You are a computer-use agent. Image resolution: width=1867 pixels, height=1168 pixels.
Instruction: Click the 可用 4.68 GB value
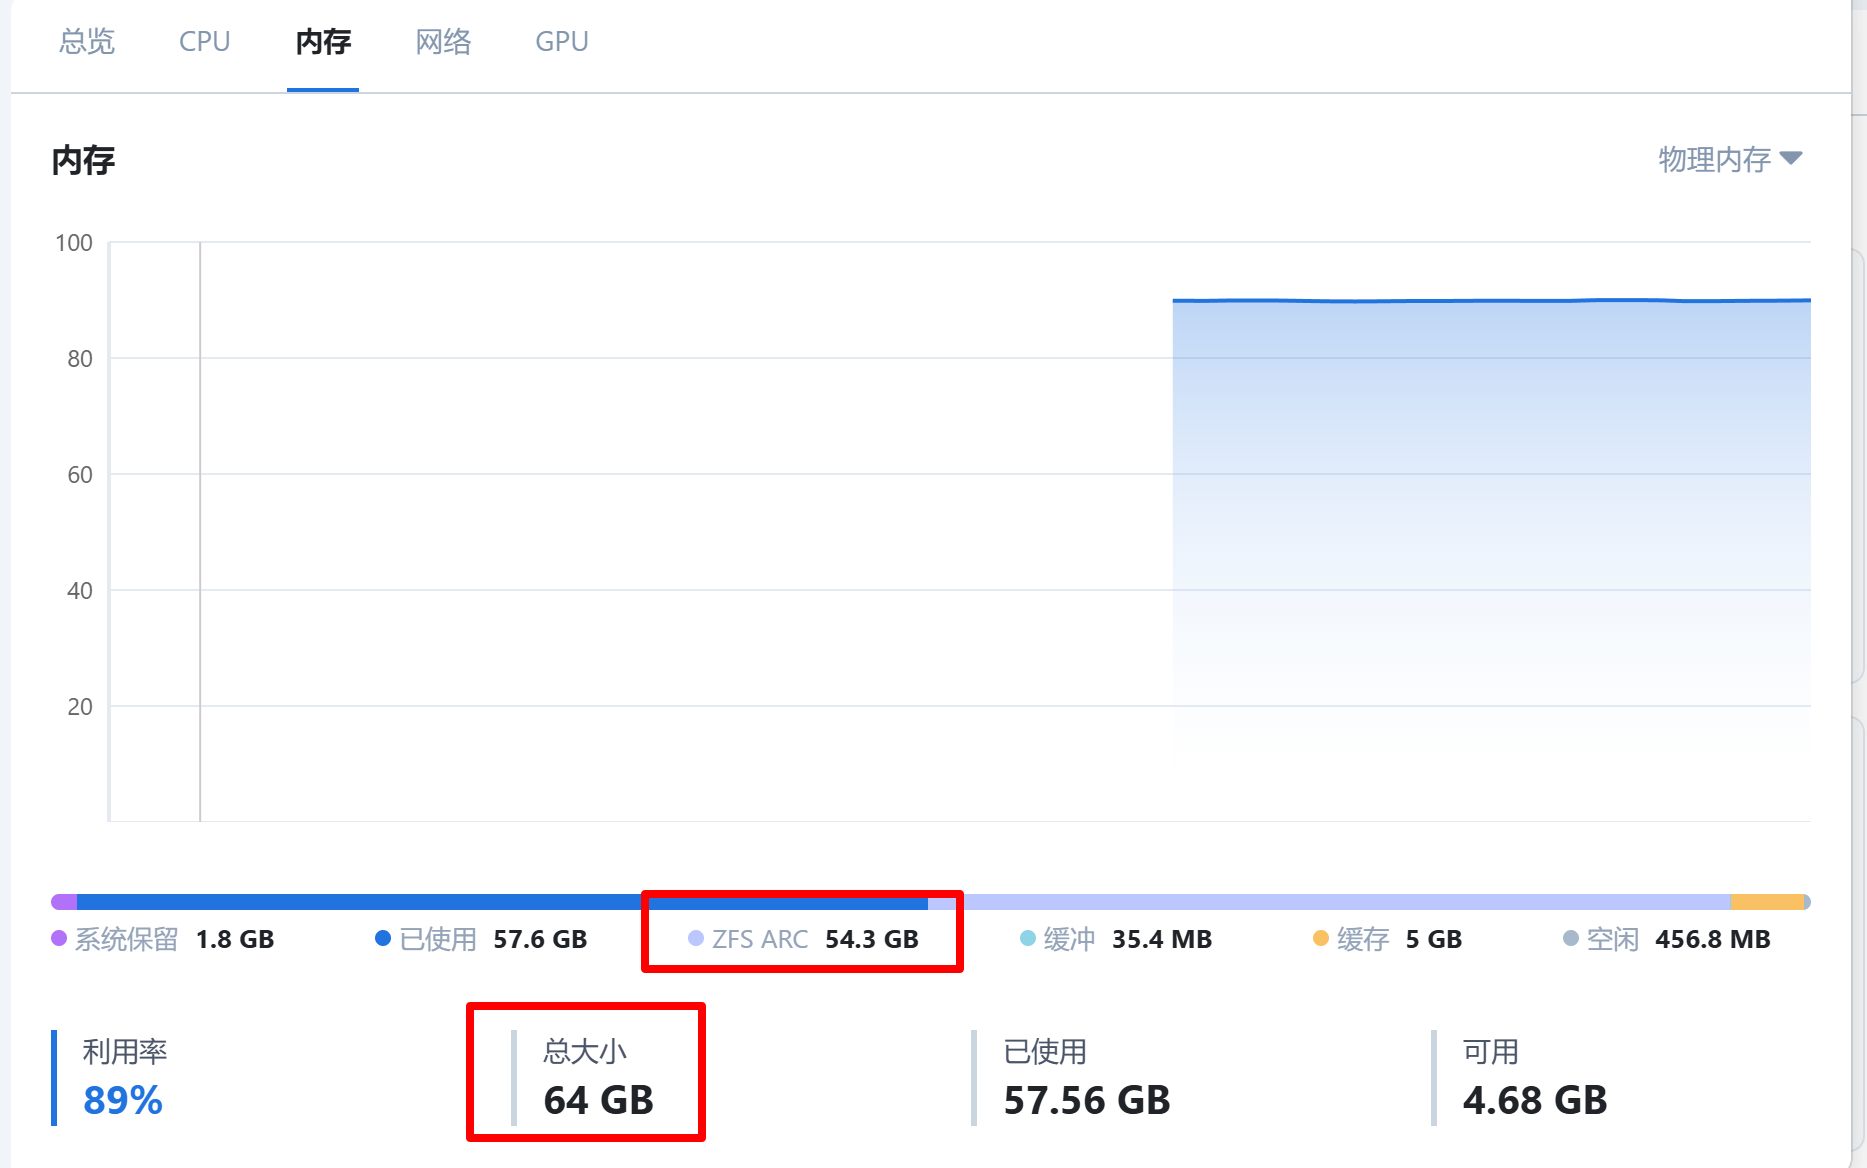[x=1535, y=1100]
